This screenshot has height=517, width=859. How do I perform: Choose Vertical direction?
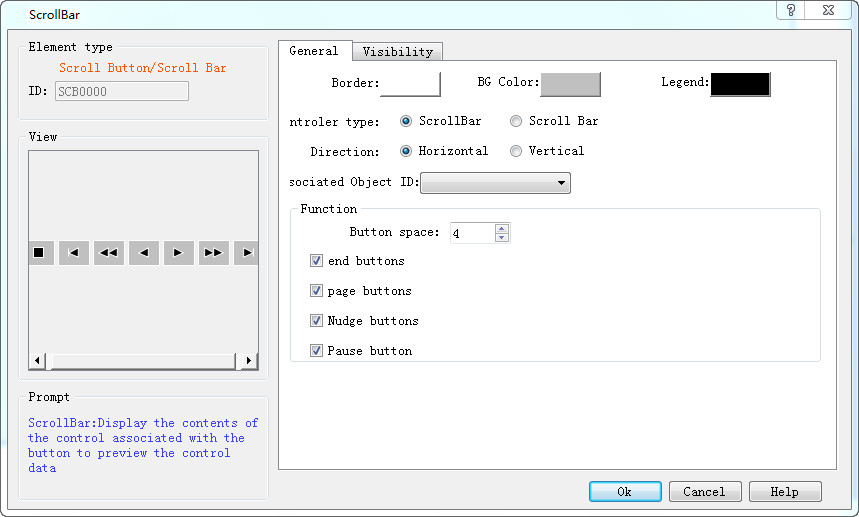516,151
